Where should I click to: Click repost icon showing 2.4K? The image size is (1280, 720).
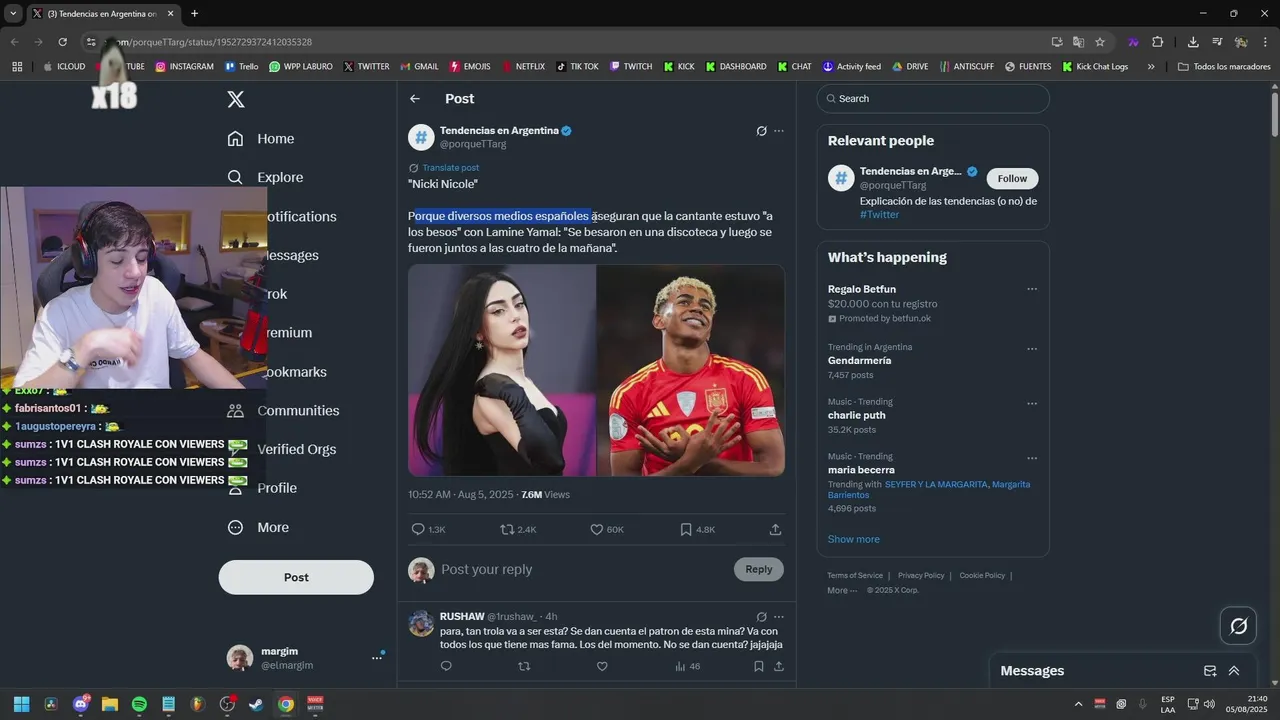point(518,529)
